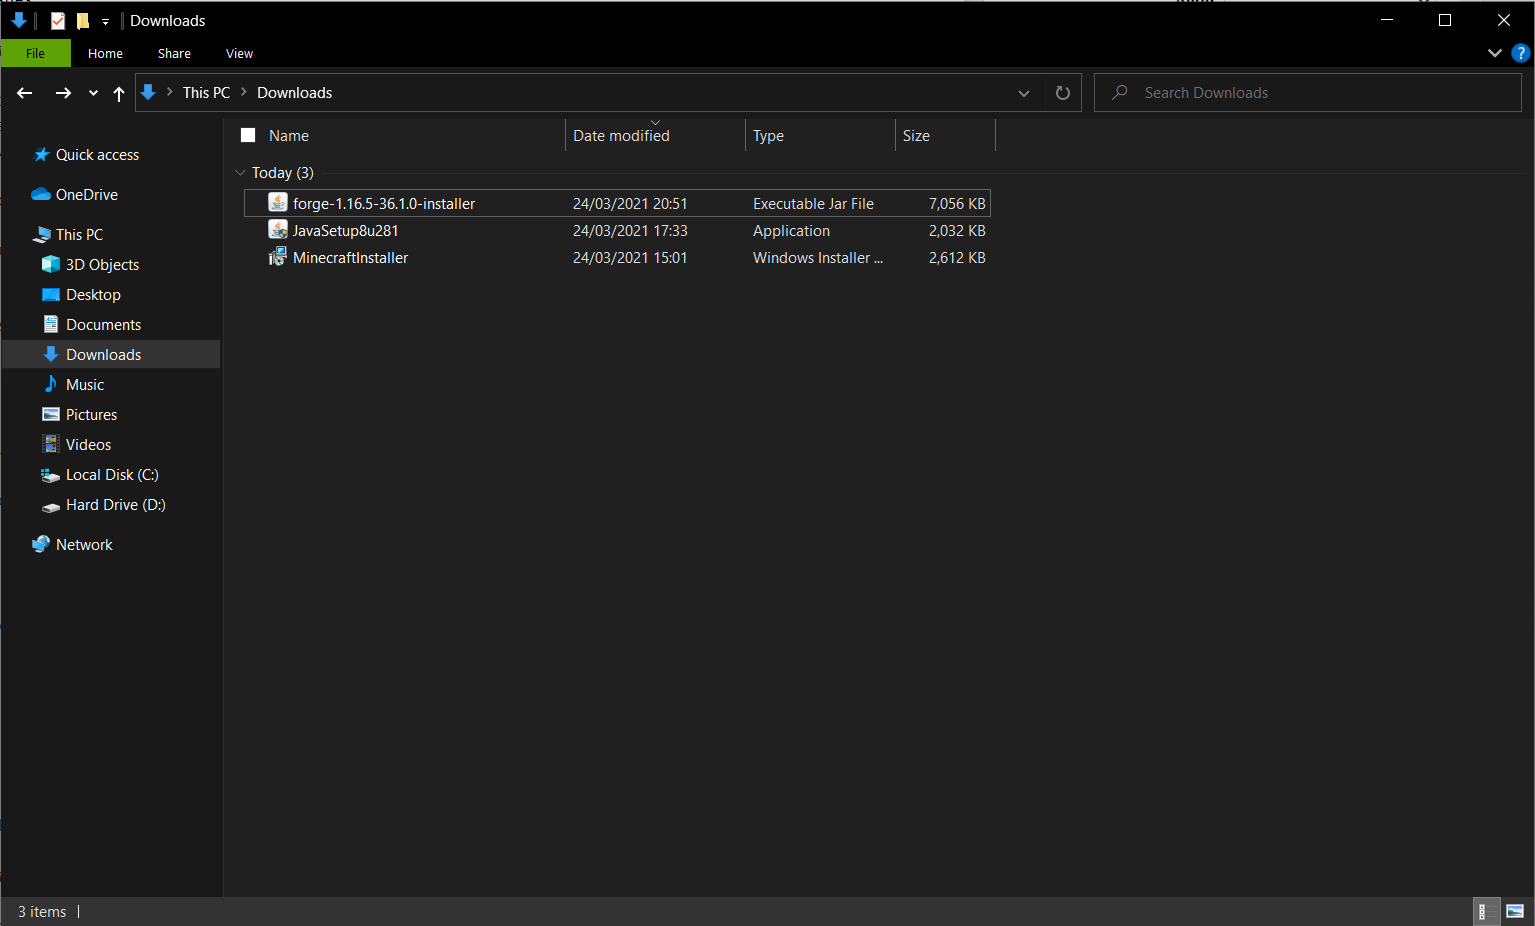1535x926 pixels.
Task: Click the search magnifier icon
Action: pyautogui.click(x=1120, y=92)
